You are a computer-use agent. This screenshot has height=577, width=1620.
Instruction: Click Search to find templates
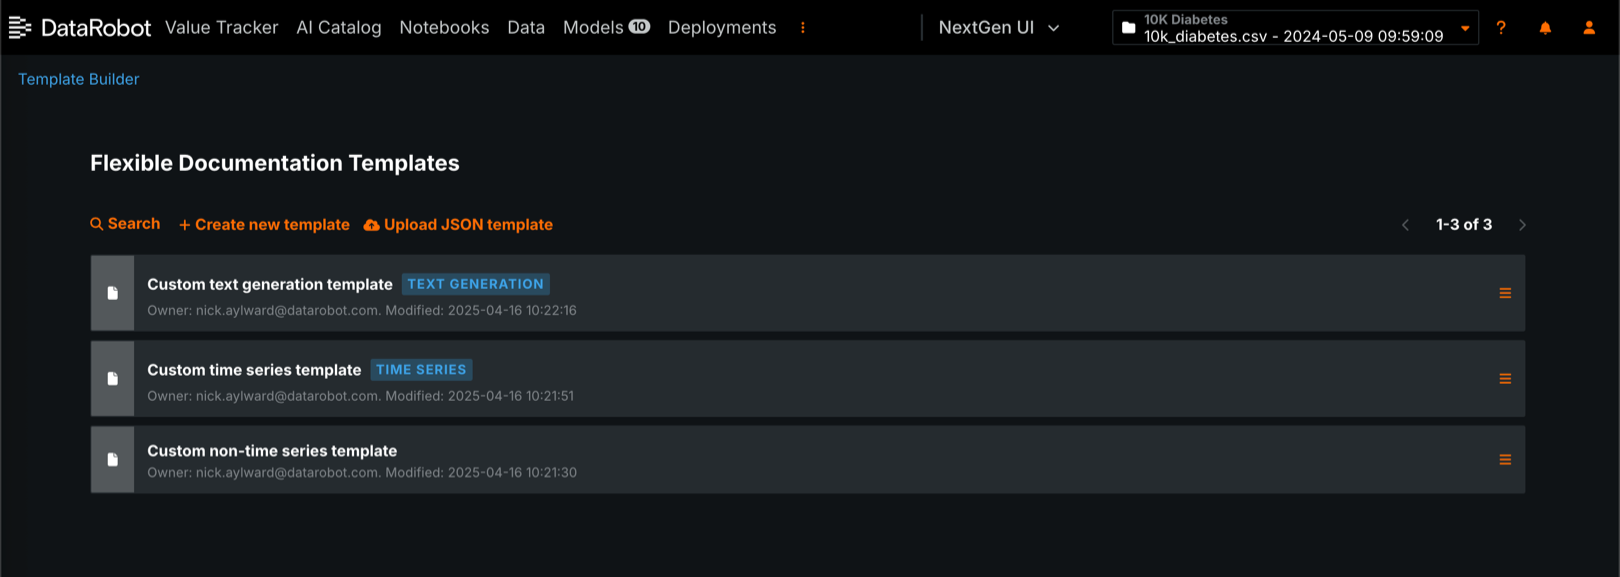(x=125, y=224)
